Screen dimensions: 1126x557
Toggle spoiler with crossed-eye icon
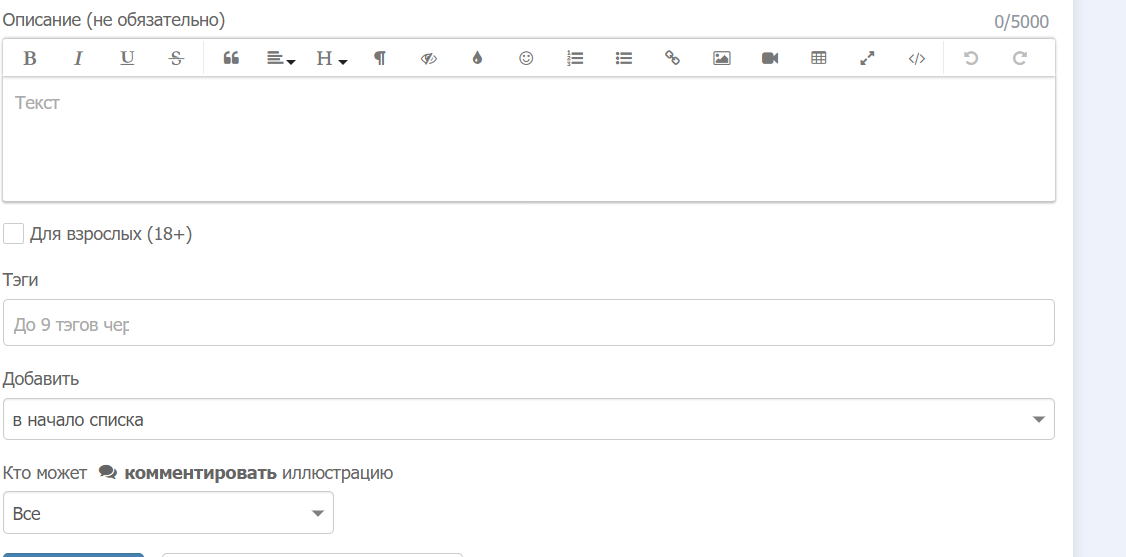point(429,58)
